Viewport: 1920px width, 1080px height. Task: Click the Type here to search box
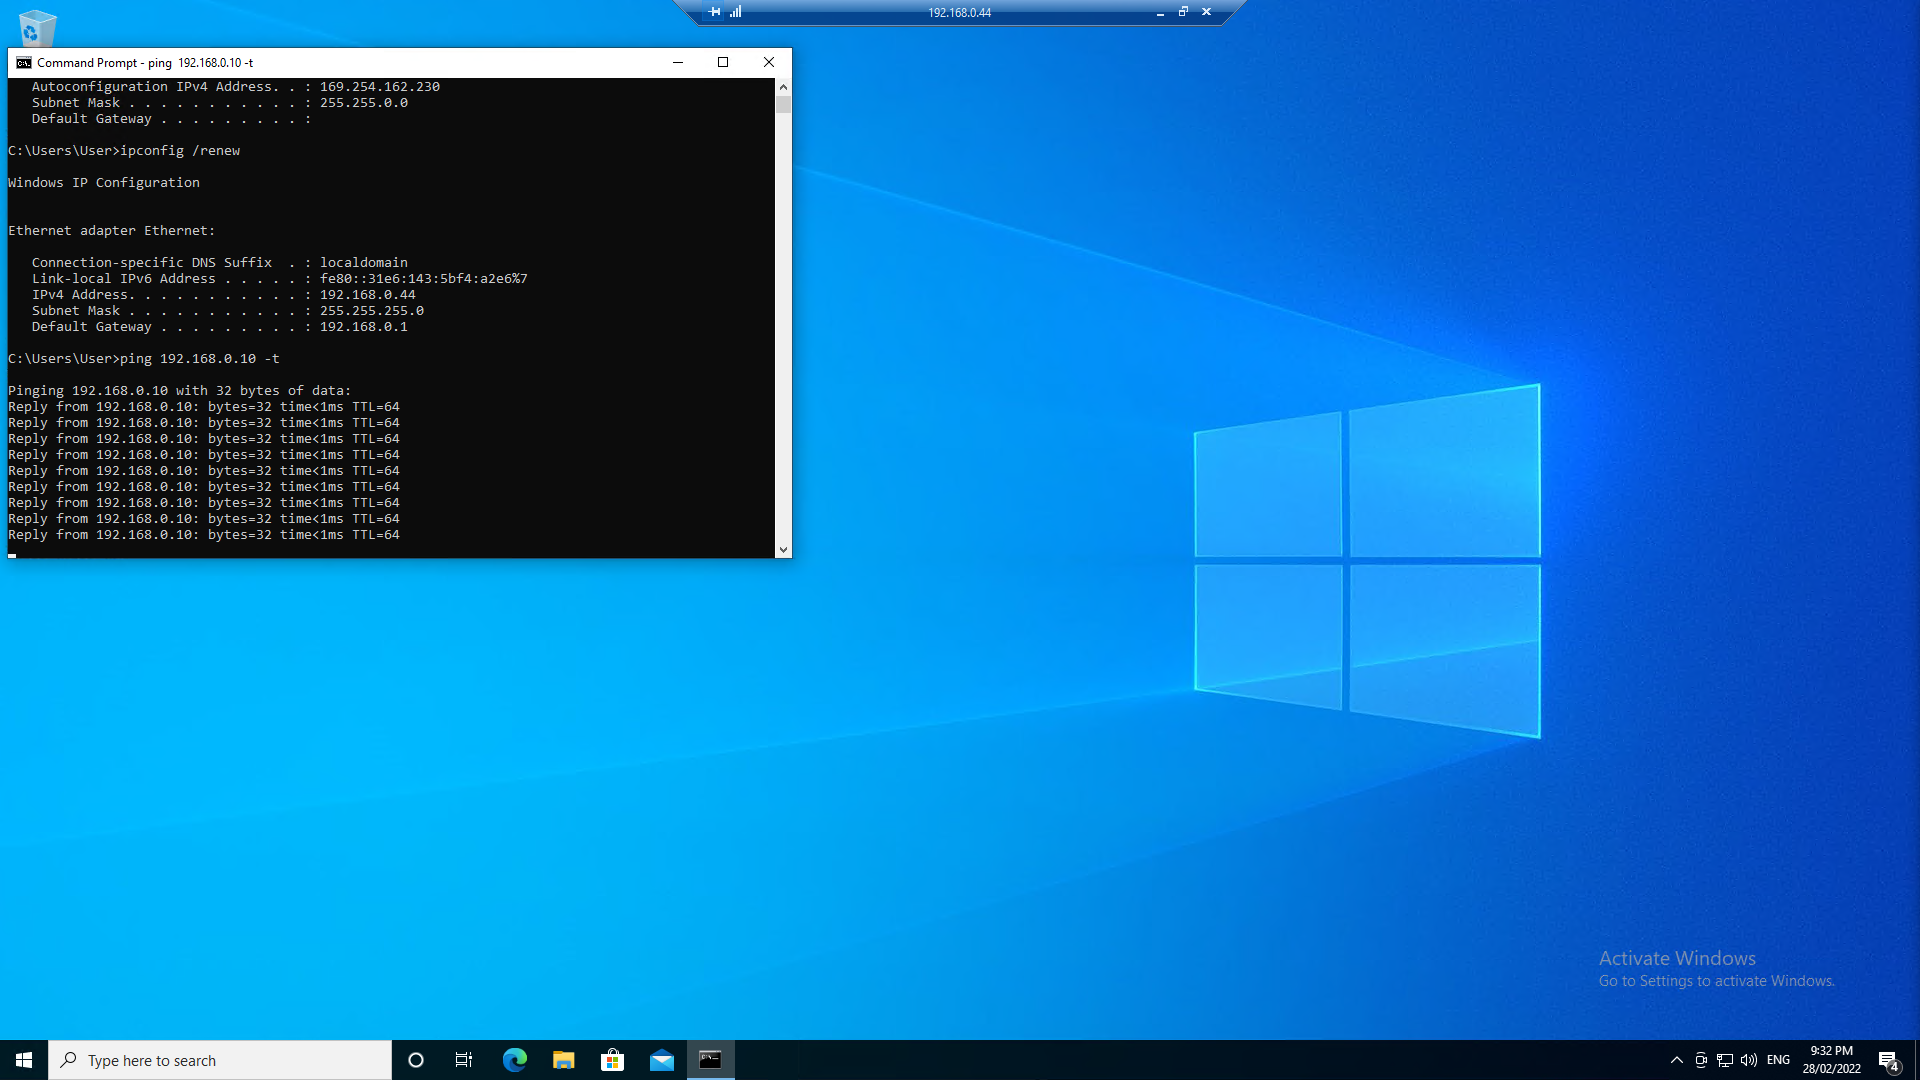[x=220, y=1060]
